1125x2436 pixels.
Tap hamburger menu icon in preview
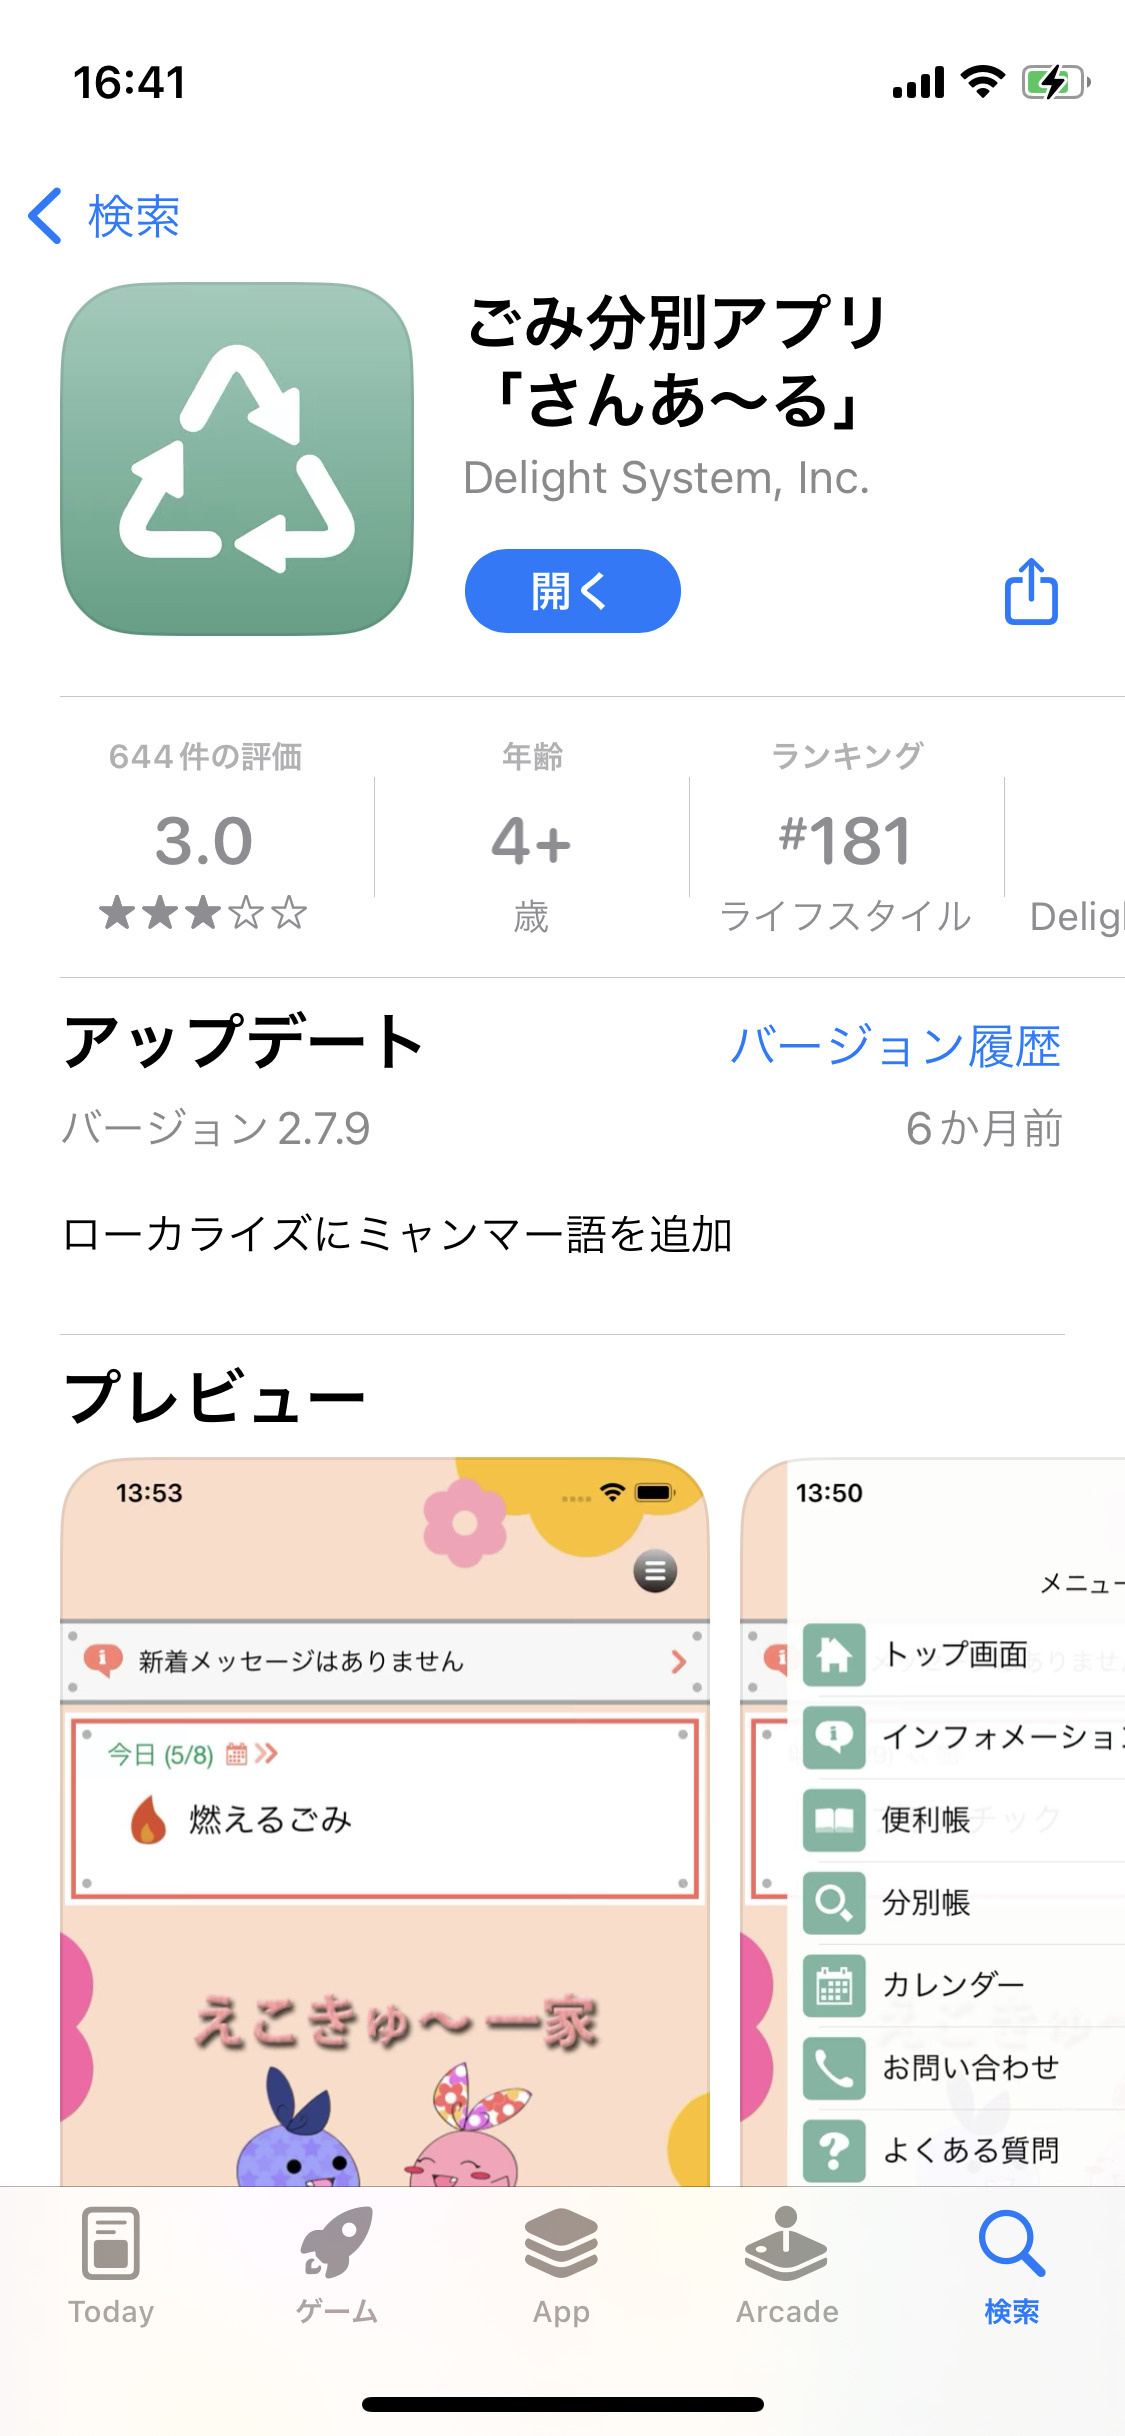click(655, 1571)
